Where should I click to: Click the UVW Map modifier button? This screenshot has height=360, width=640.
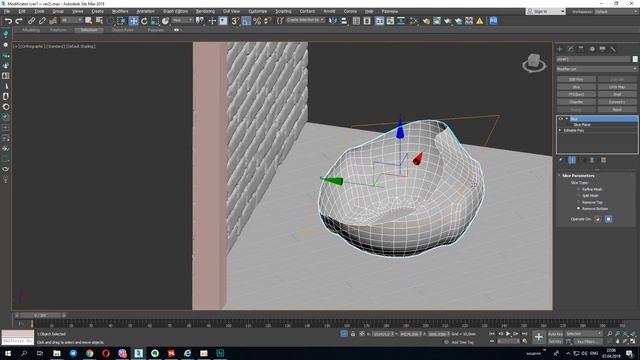coord(617,87)
